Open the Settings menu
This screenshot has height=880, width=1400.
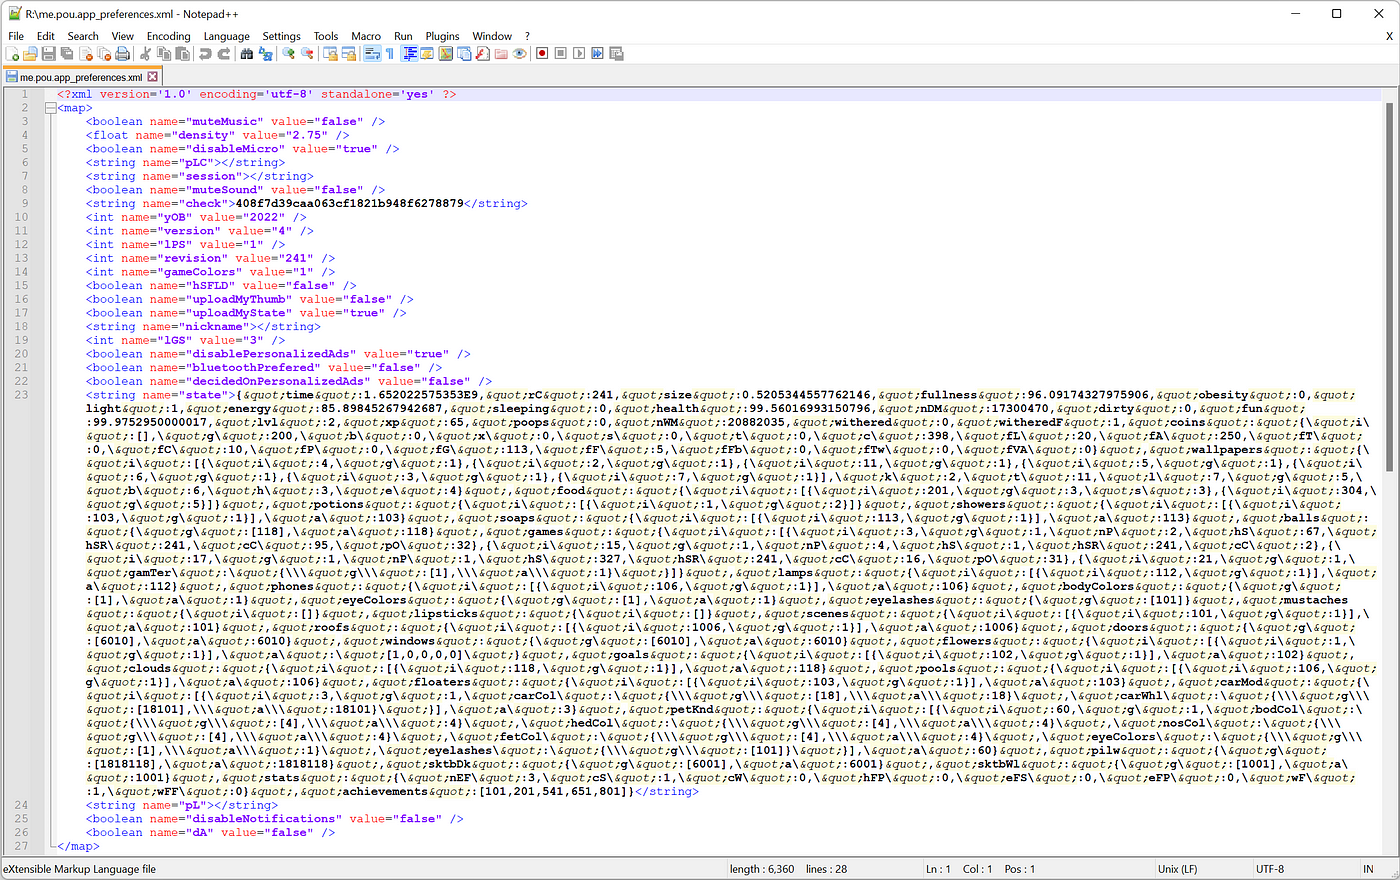click(x=282, y=36)
